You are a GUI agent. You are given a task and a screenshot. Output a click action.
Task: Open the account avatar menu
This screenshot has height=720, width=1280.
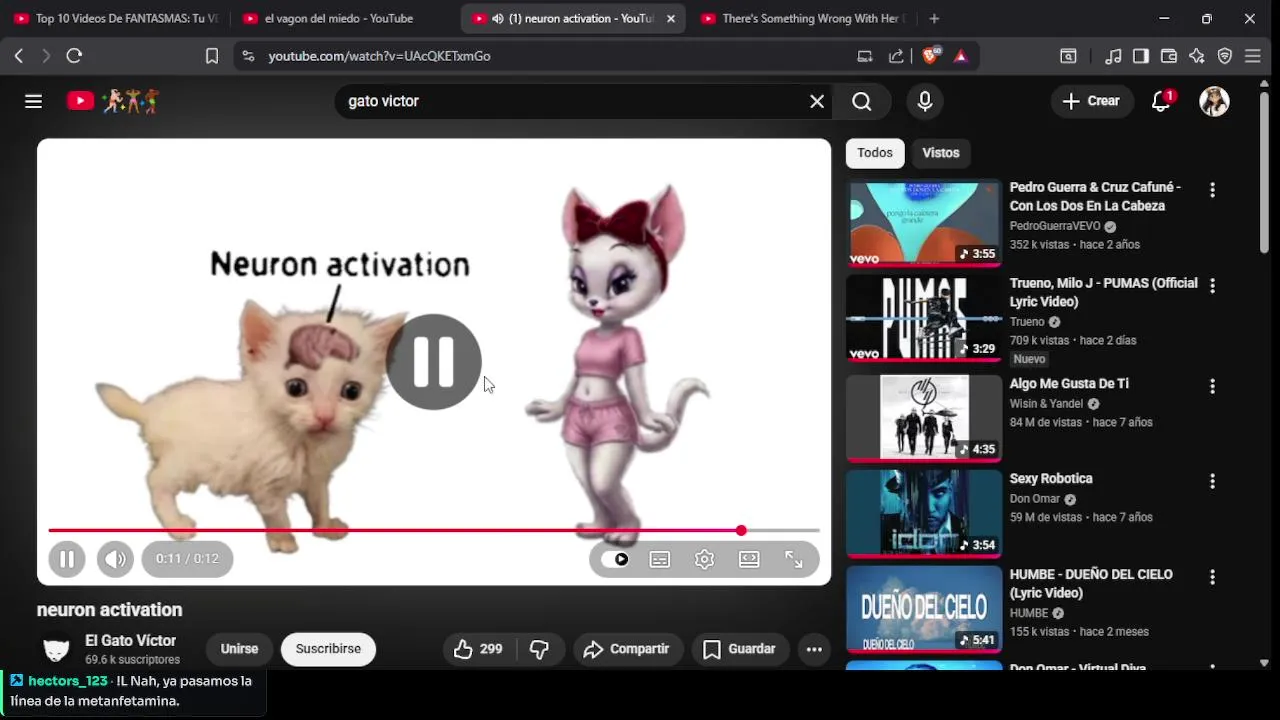tap(1214, 101)
